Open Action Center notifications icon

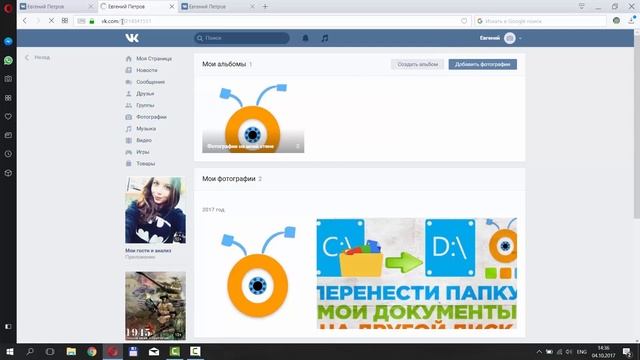627,352
